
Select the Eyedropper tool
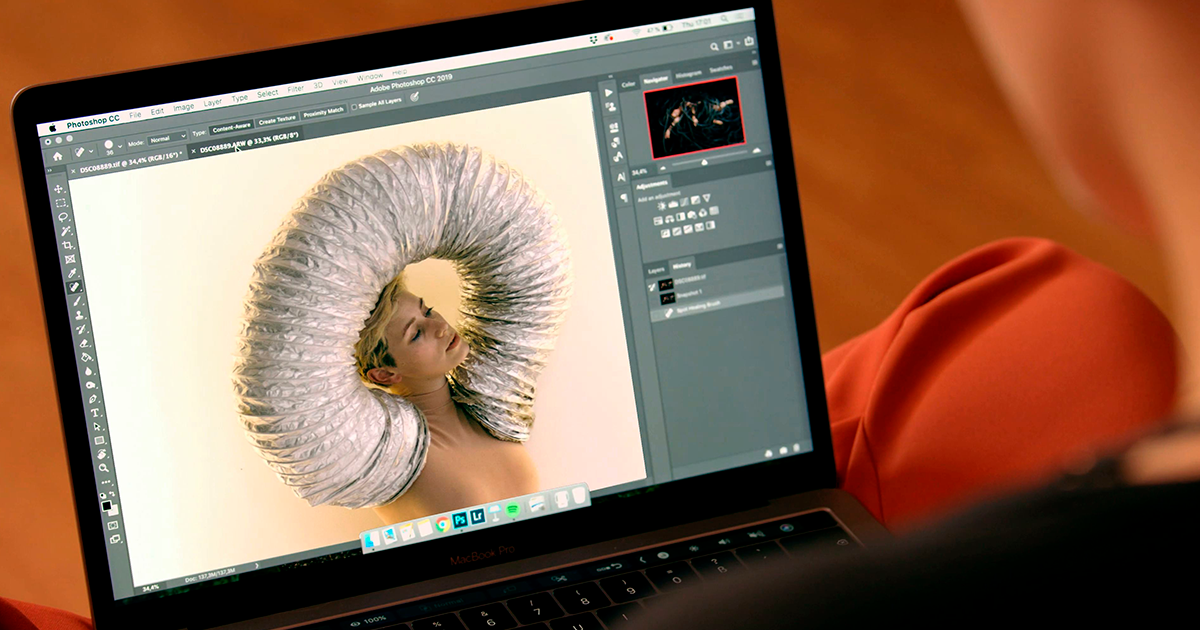click(x=71, y=273)
